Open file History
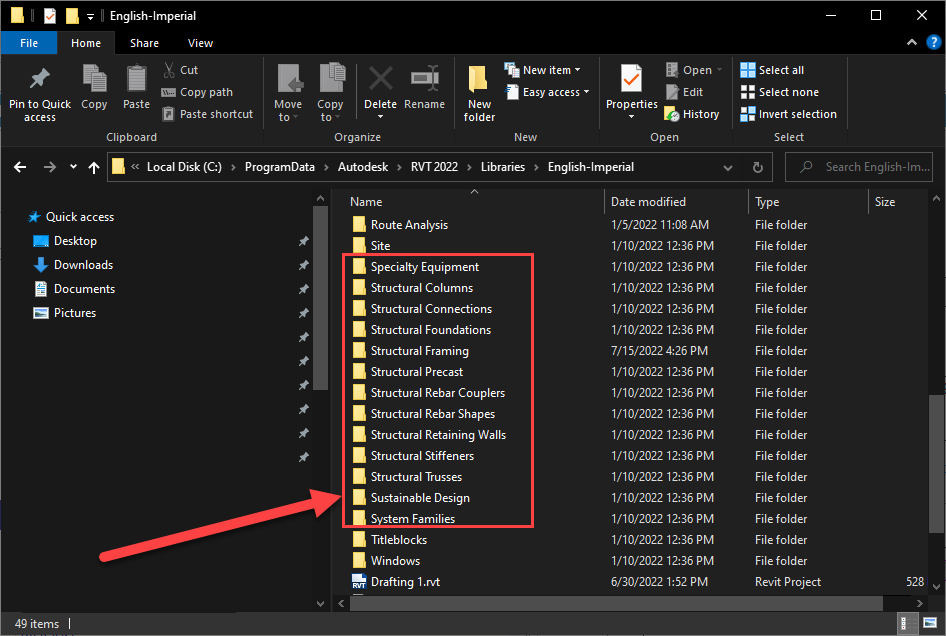The height and width of the screenshot is (636, 946). (x=692, y=114)
